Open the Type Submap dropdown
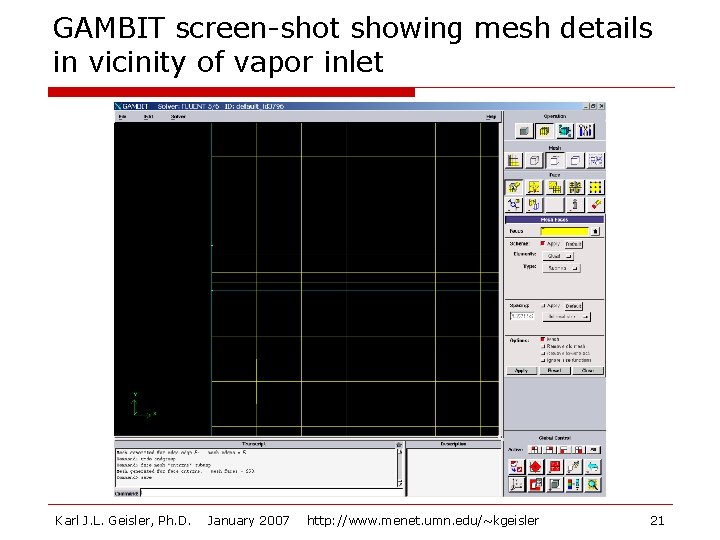720x540 pixels. (x=561, y=268)
